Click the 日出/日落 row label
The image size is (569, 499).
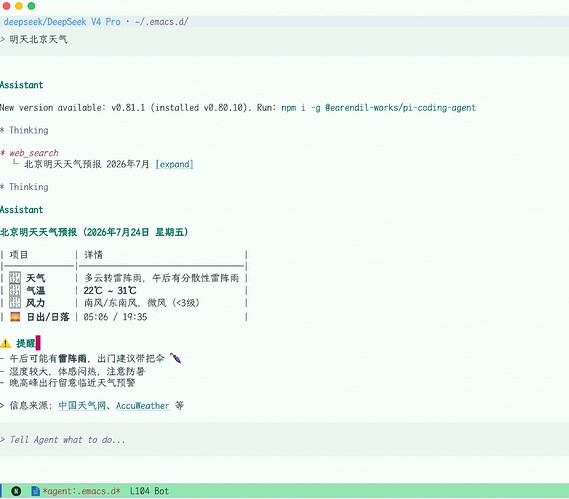point(48,317)
